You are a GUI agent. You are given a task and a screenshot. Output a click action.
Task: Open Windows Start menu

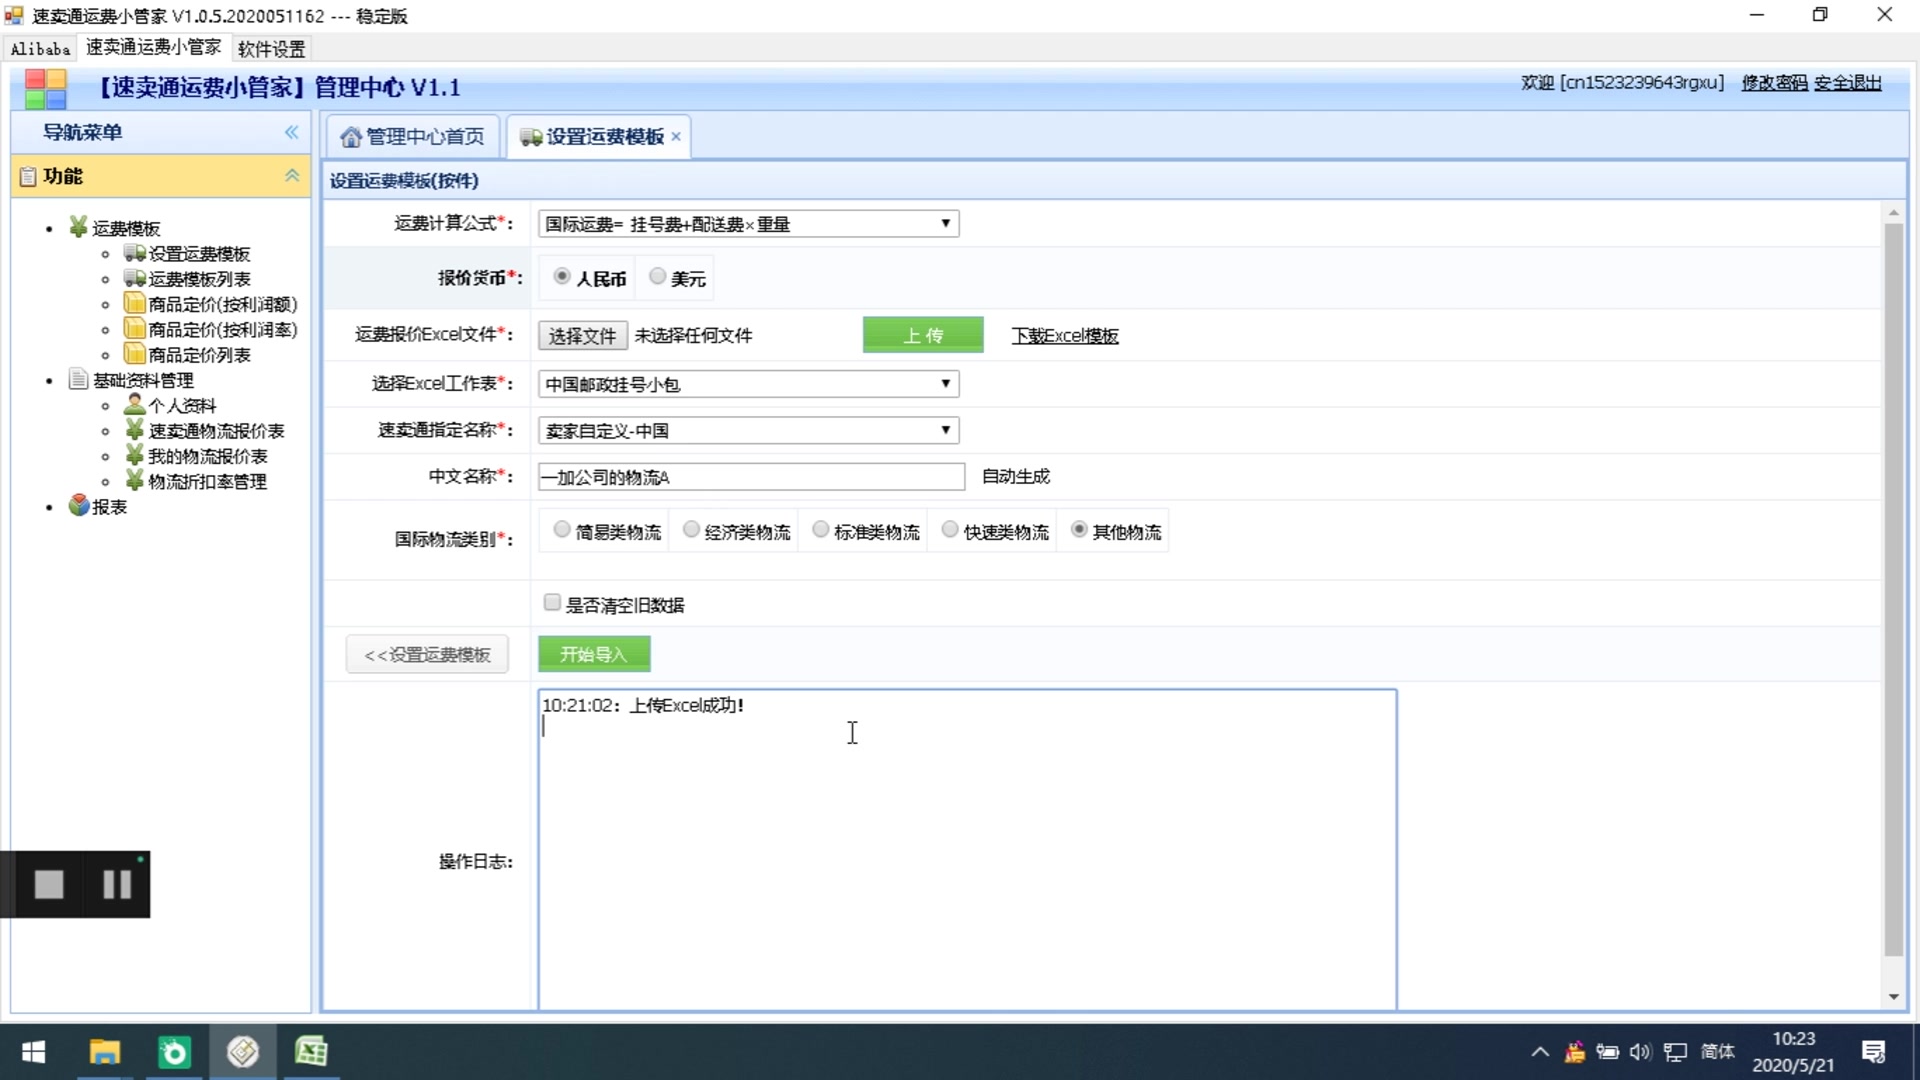[33, 1052]
